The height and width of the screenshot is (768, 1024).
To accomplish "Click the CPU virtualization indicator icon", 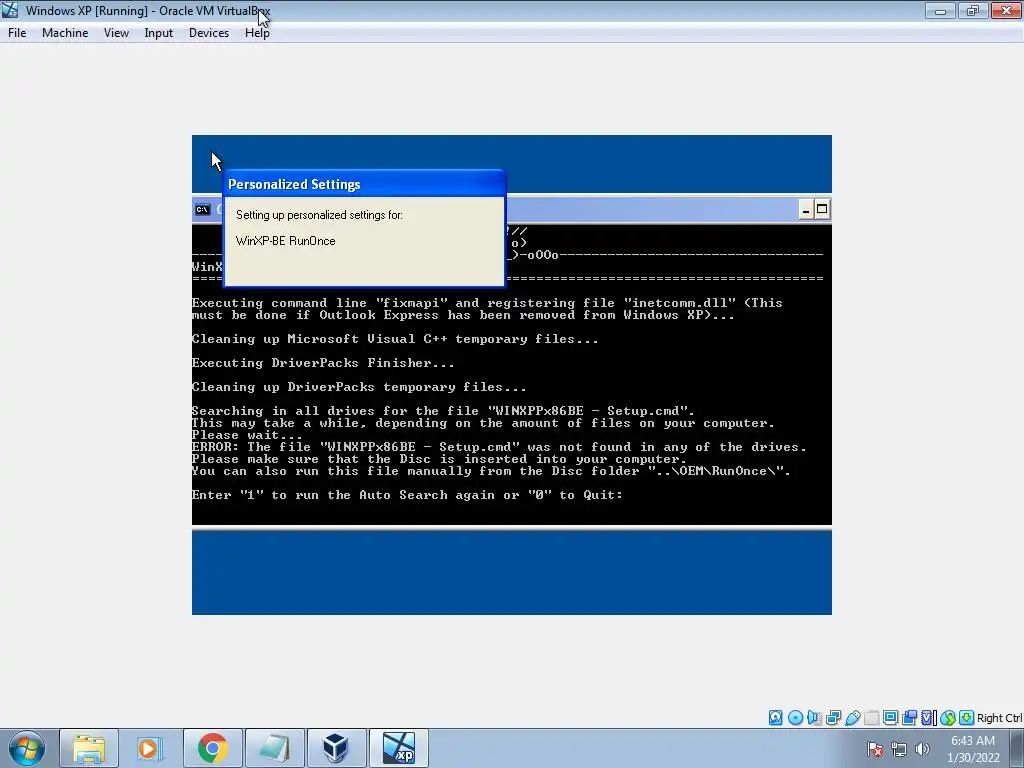I will click(928, 718).
